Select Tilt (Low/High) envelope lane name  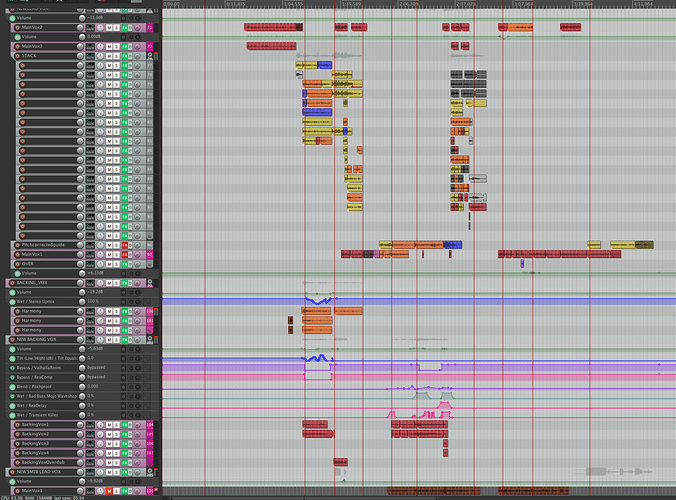pos(47,358)
